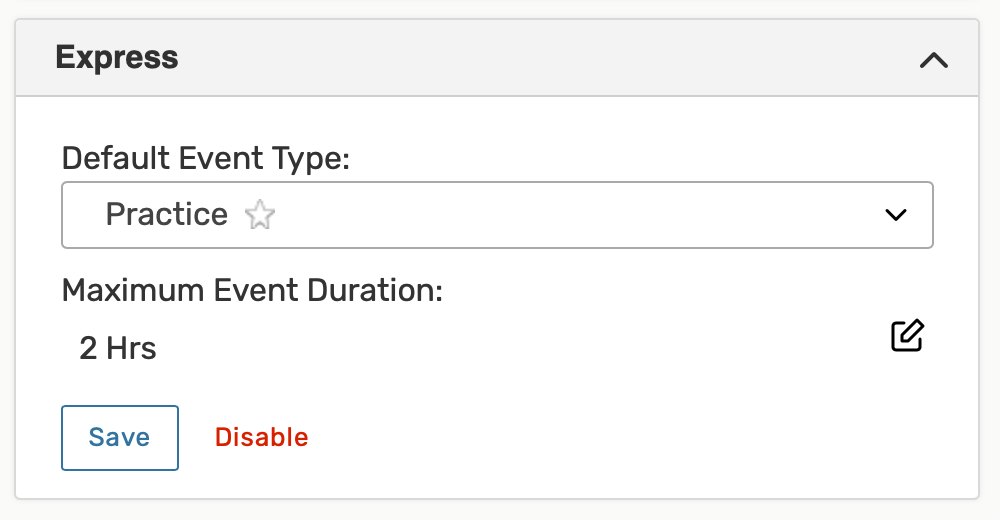
Task: Click the Express section title
Action: coord(117,57)
